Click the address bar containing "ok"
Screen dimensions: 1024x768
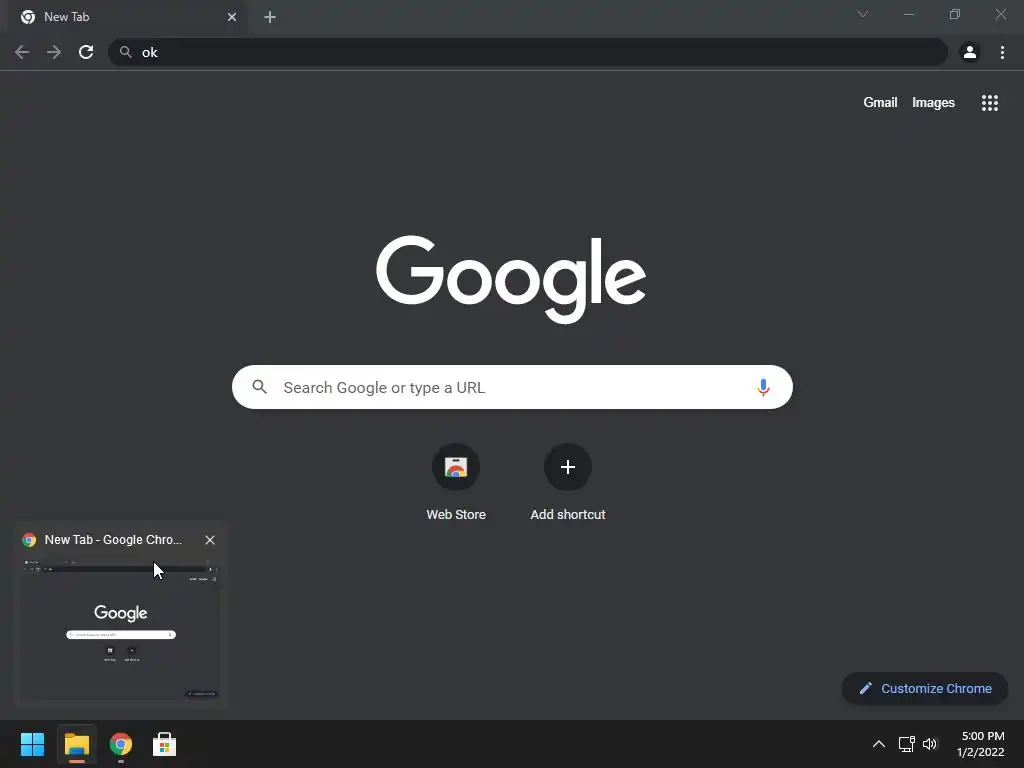(528, 52)
